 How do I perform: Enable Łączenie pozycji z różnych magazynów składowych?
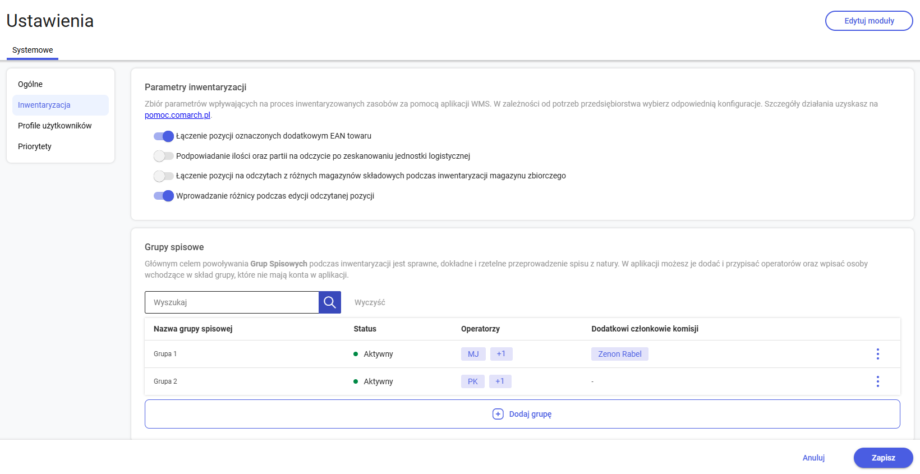(163, 176)
